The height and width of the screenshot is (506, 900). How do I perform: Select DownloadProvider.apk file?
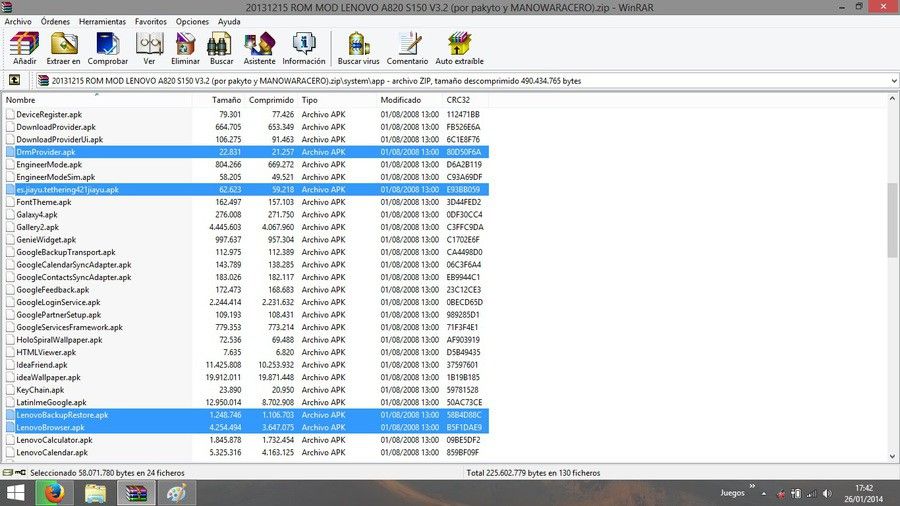[x=56, y=127]
